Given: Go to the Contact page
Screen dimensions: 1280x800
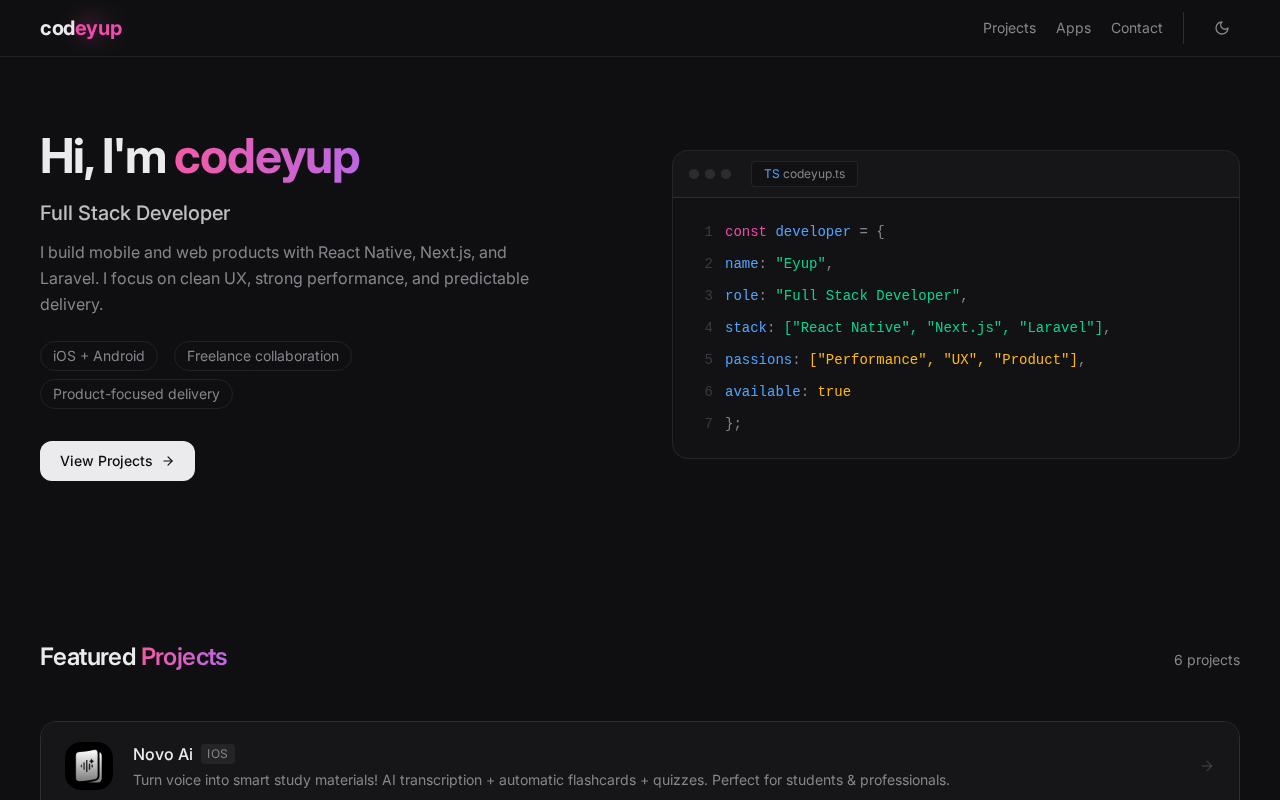Looking at the screenshot, I should point(1136,28).
